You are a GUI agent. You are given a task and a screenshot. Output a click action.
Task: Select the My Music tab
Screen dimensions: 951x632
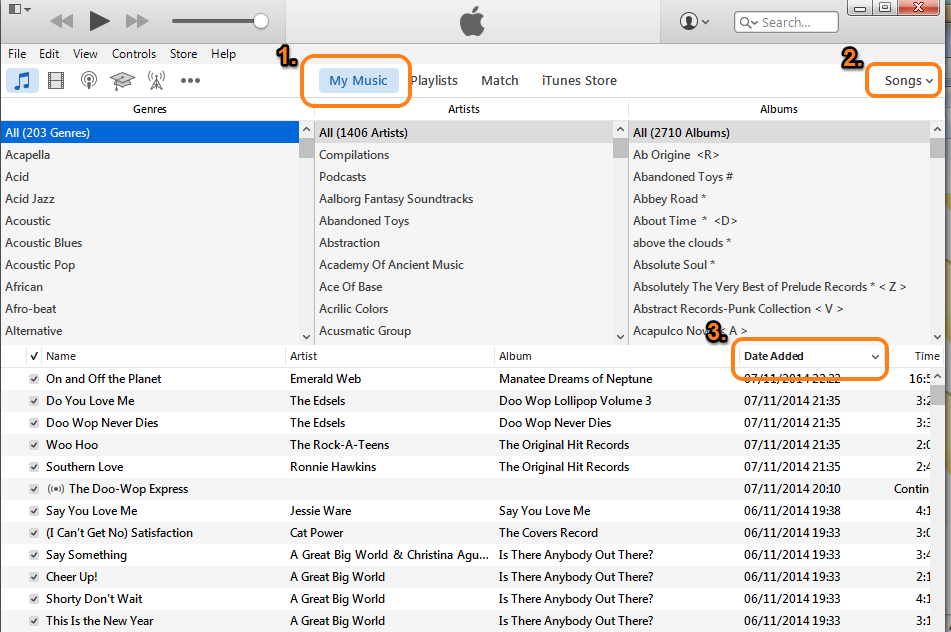click(358, 81)
